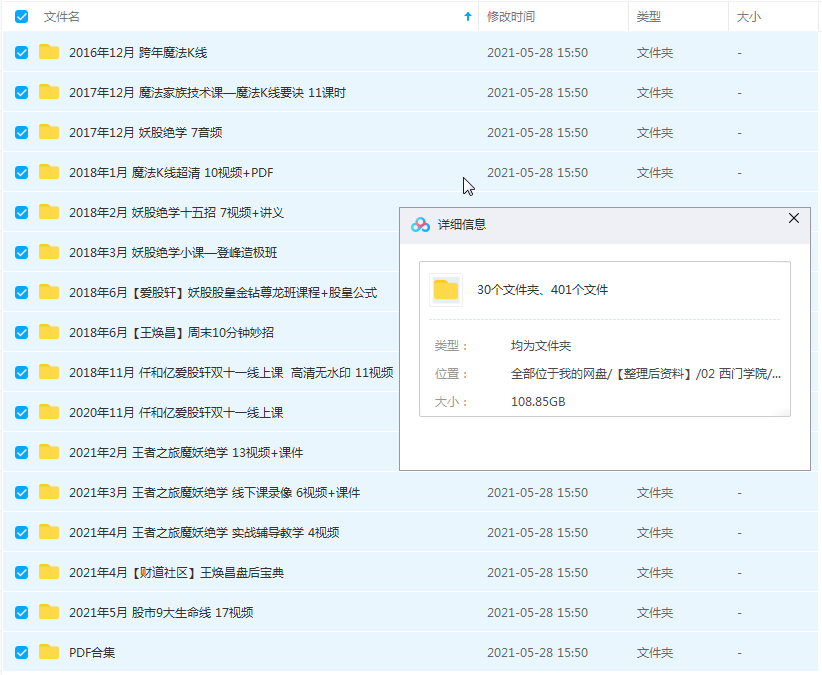Click folder icon of 2020年11月 仟和亿爱股轩双十一上课
This screenshot has height=675, width=822.
coord(49,412)
